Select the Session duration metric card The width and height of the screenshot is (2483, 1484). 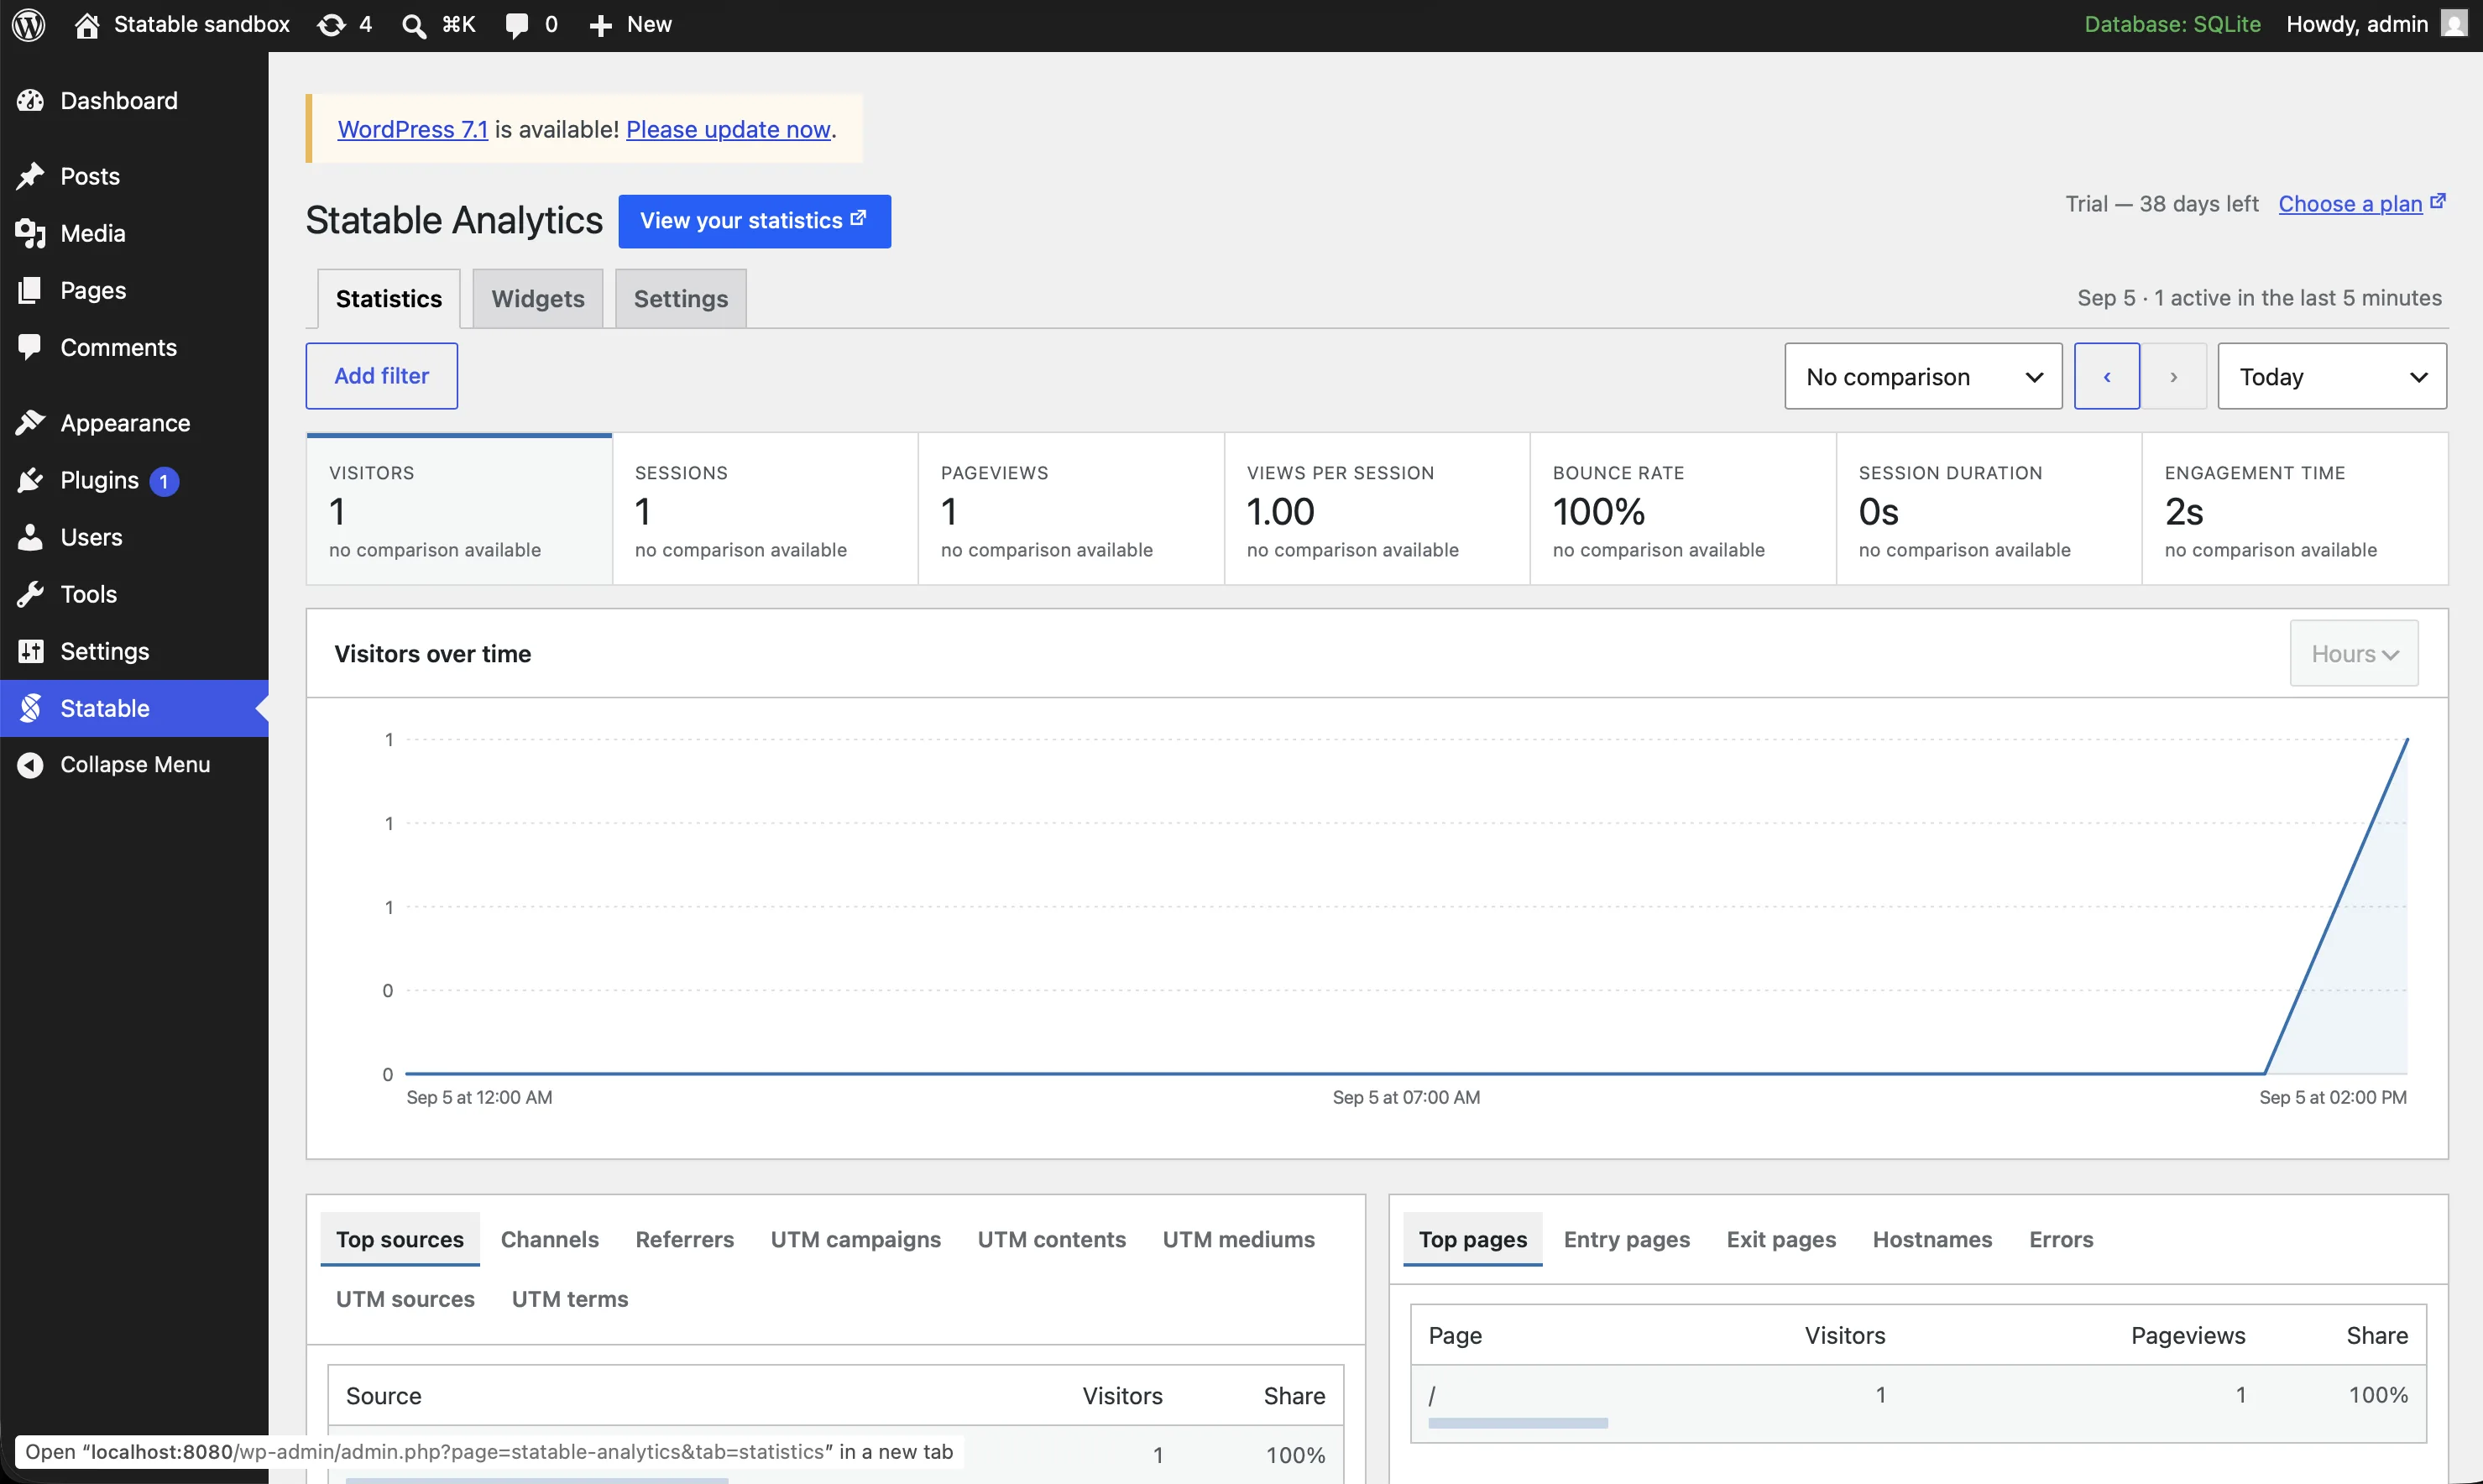coord(1989,509)
